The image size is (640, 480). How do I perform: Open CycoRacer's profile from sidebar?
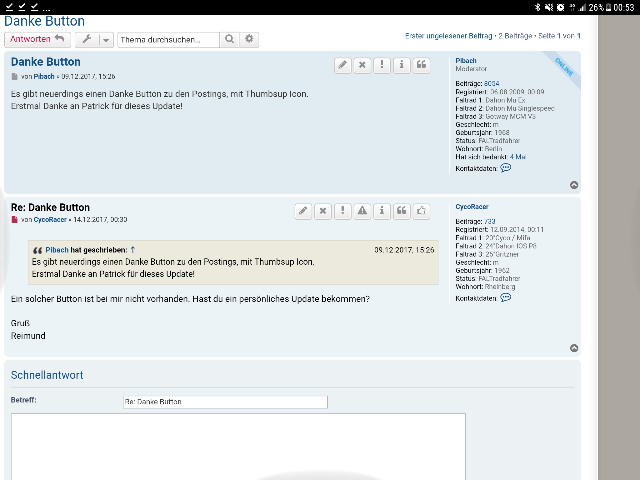[x=472, y=206]
